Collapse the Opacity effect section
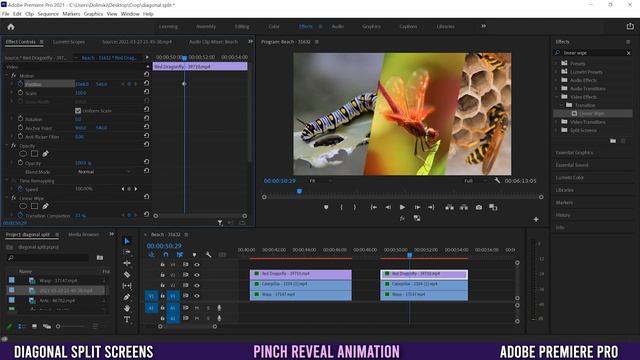 click(7, 145)
